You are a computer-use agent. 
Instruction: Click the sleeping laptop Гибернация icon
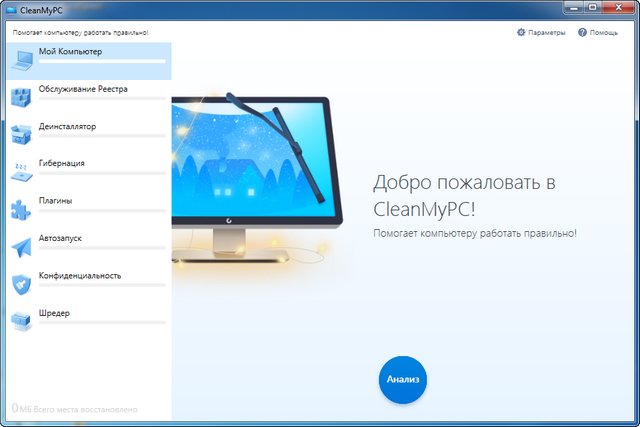(22, 172)
